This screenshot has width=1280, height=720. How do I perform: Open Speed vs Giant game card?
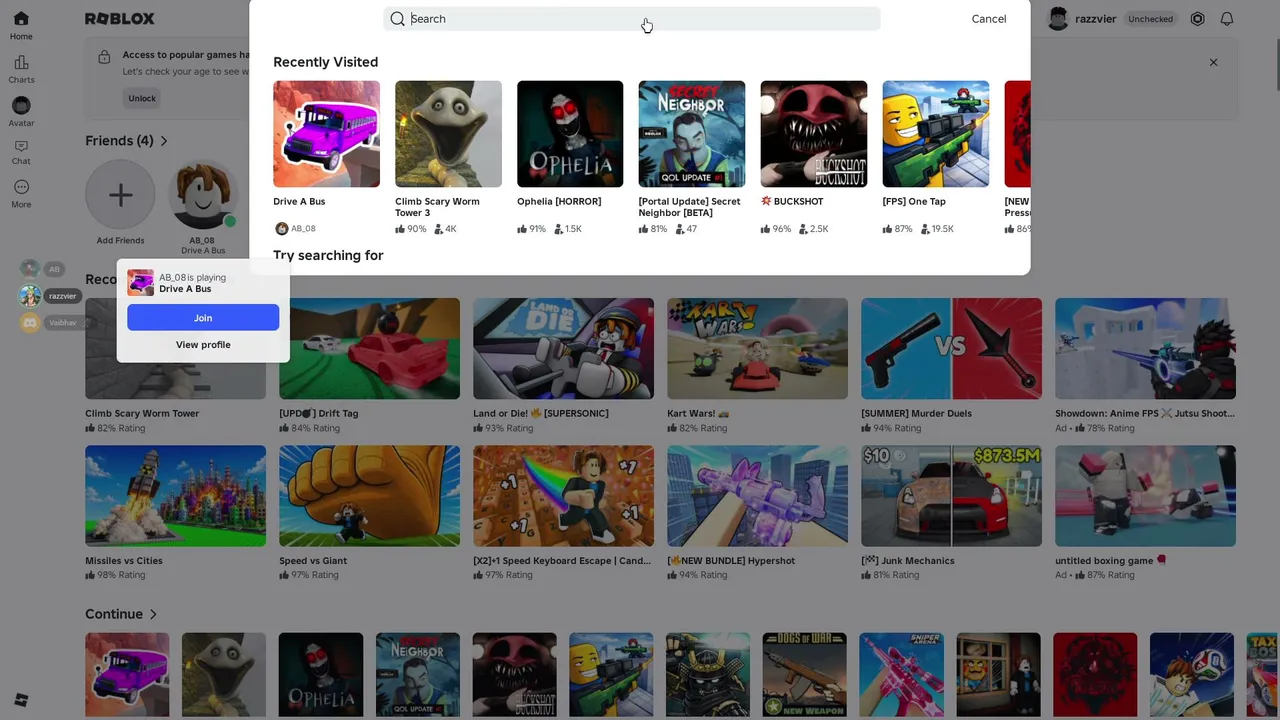click(369, 496)
